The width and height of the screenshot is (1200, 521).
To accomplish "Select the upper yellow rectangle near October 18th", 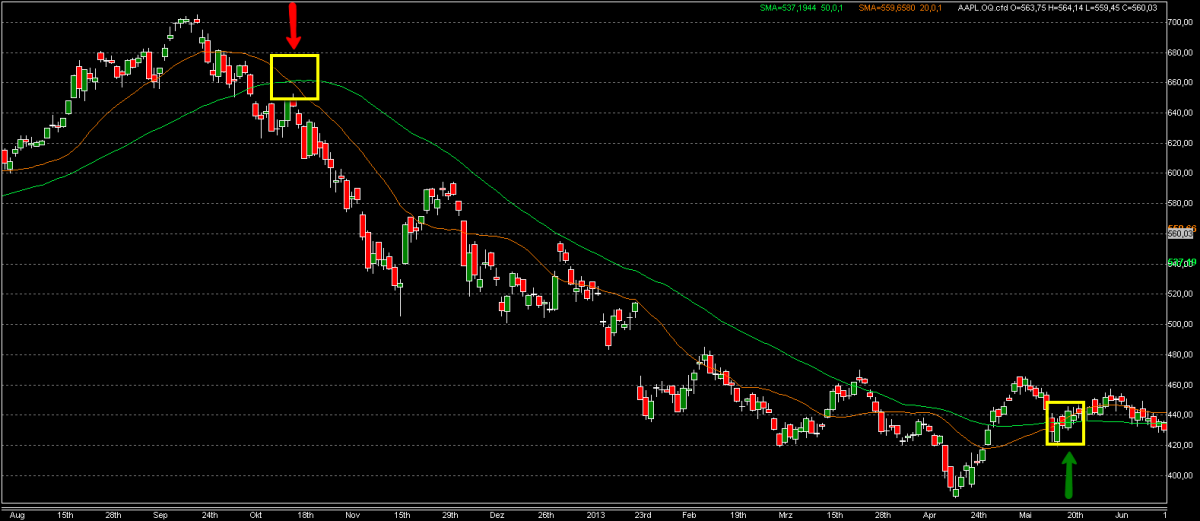I will point(294,77).
